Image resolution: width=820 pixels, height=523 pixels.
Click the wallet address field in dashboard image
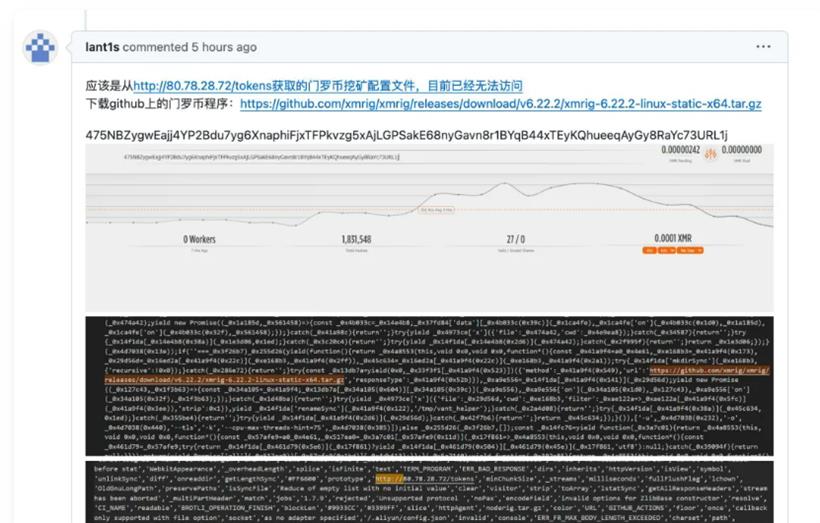[261, 156]
